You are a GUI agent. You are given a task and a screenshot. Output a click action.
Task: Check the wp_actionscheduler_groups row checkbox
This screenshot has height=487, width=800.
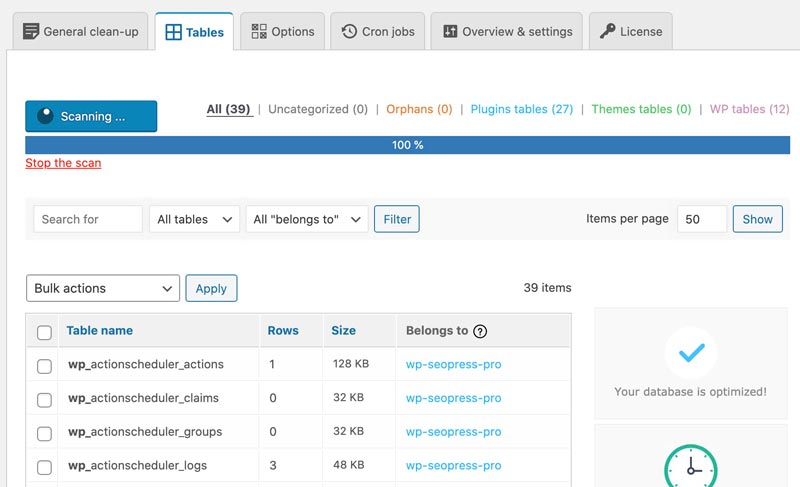[44, 433]
